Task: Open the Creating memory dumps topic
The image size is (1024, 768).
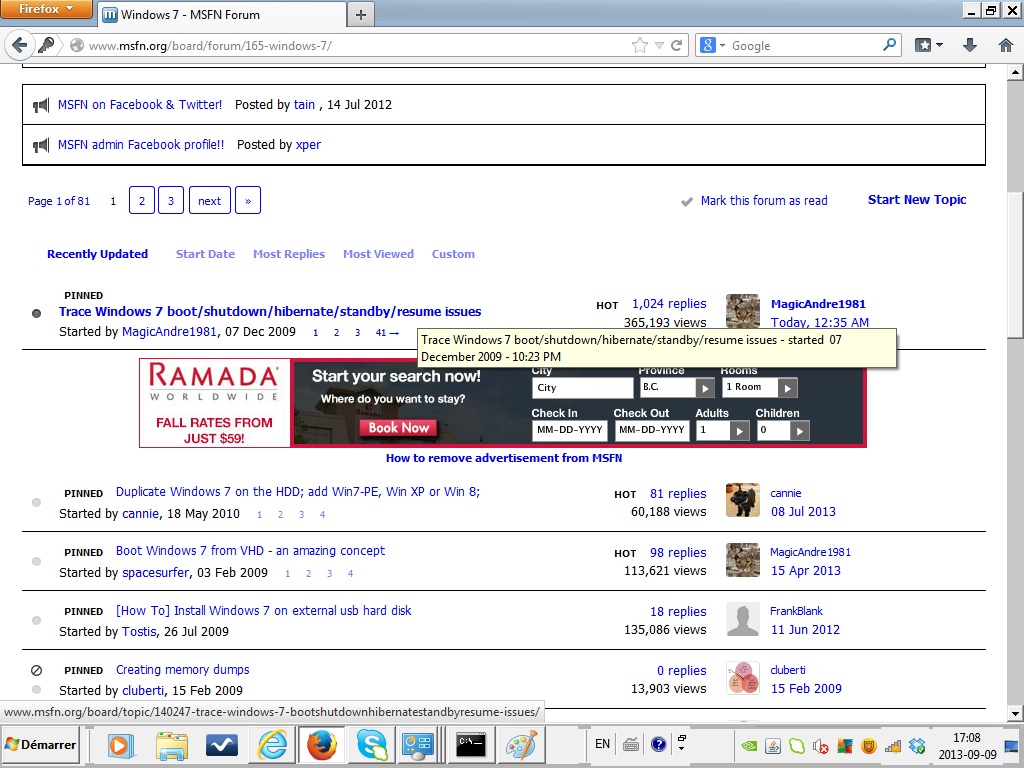Action: [x=182, y=669]
